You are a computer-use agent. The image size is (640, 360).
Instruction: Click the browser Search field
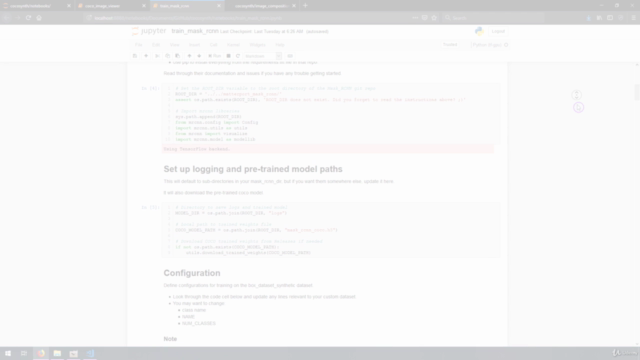click(x=493, y=18)
